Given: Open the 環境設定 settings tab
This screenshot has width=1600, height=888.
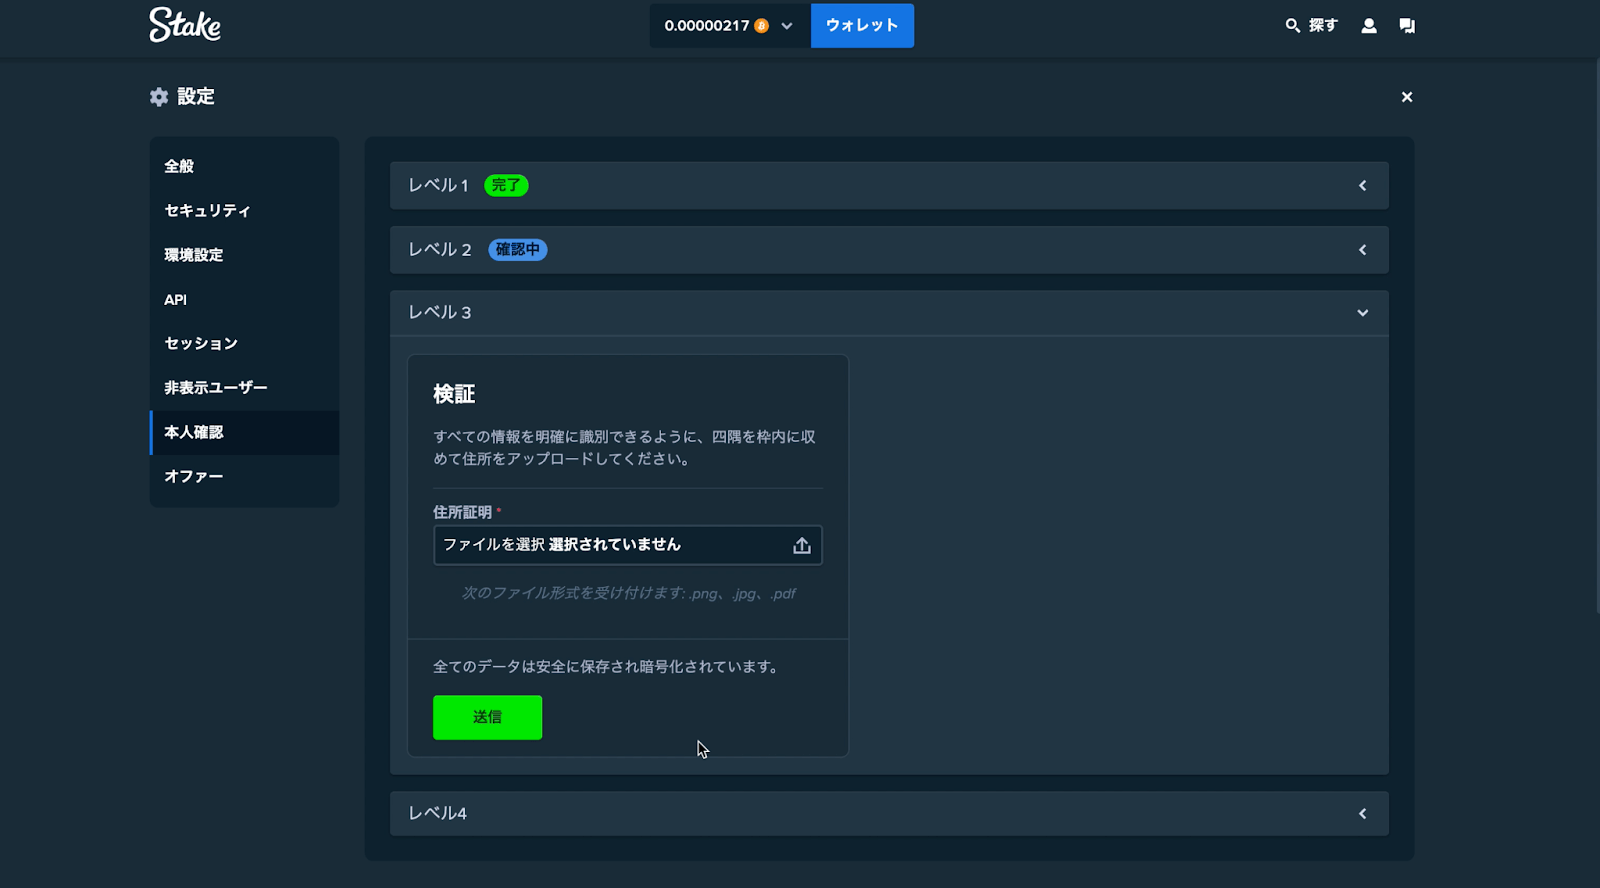Looking at the screenshot, I should [244, 255].
